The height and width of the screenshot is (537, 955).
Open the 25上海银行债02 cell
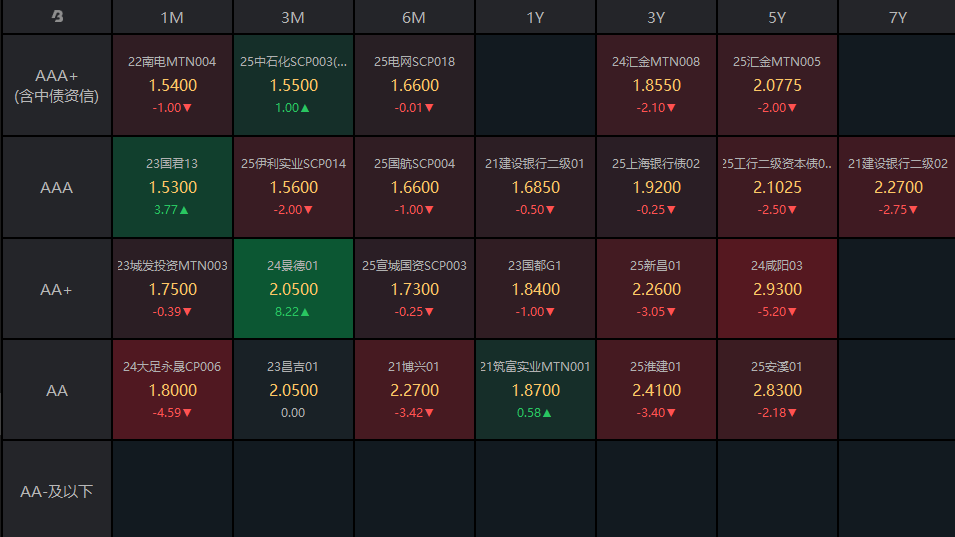tap(656, 187)
